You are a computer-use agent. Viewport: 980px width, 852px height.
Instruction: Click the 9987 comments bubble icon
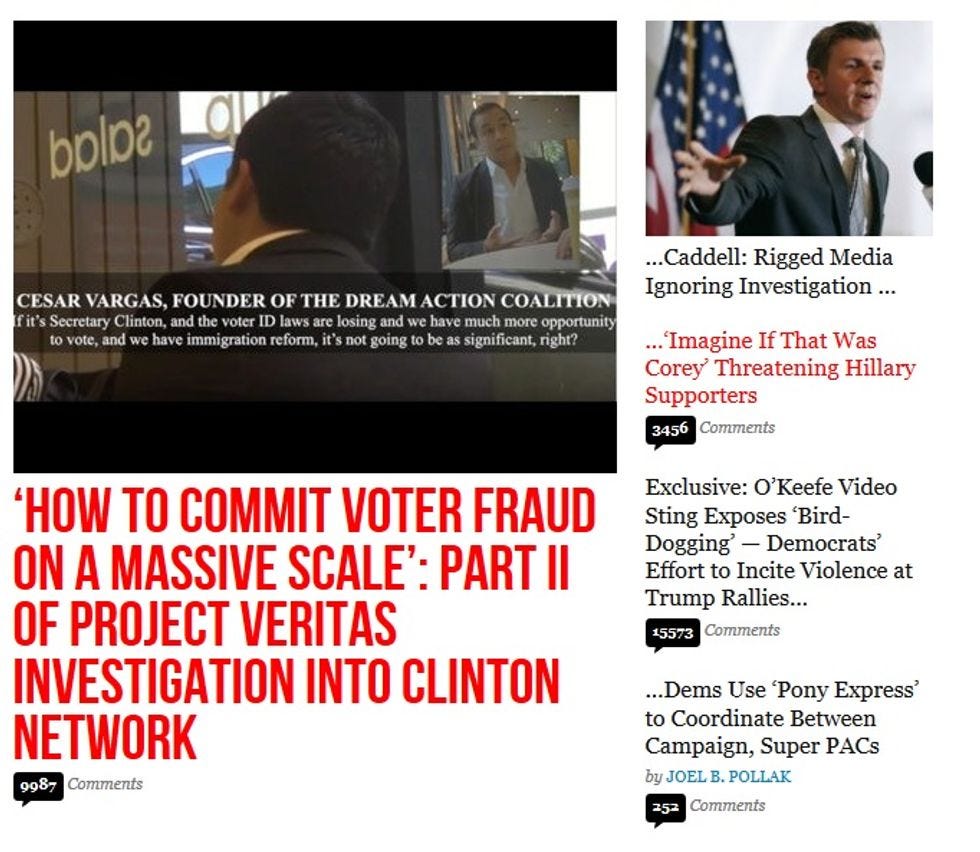tap(38, 787)
